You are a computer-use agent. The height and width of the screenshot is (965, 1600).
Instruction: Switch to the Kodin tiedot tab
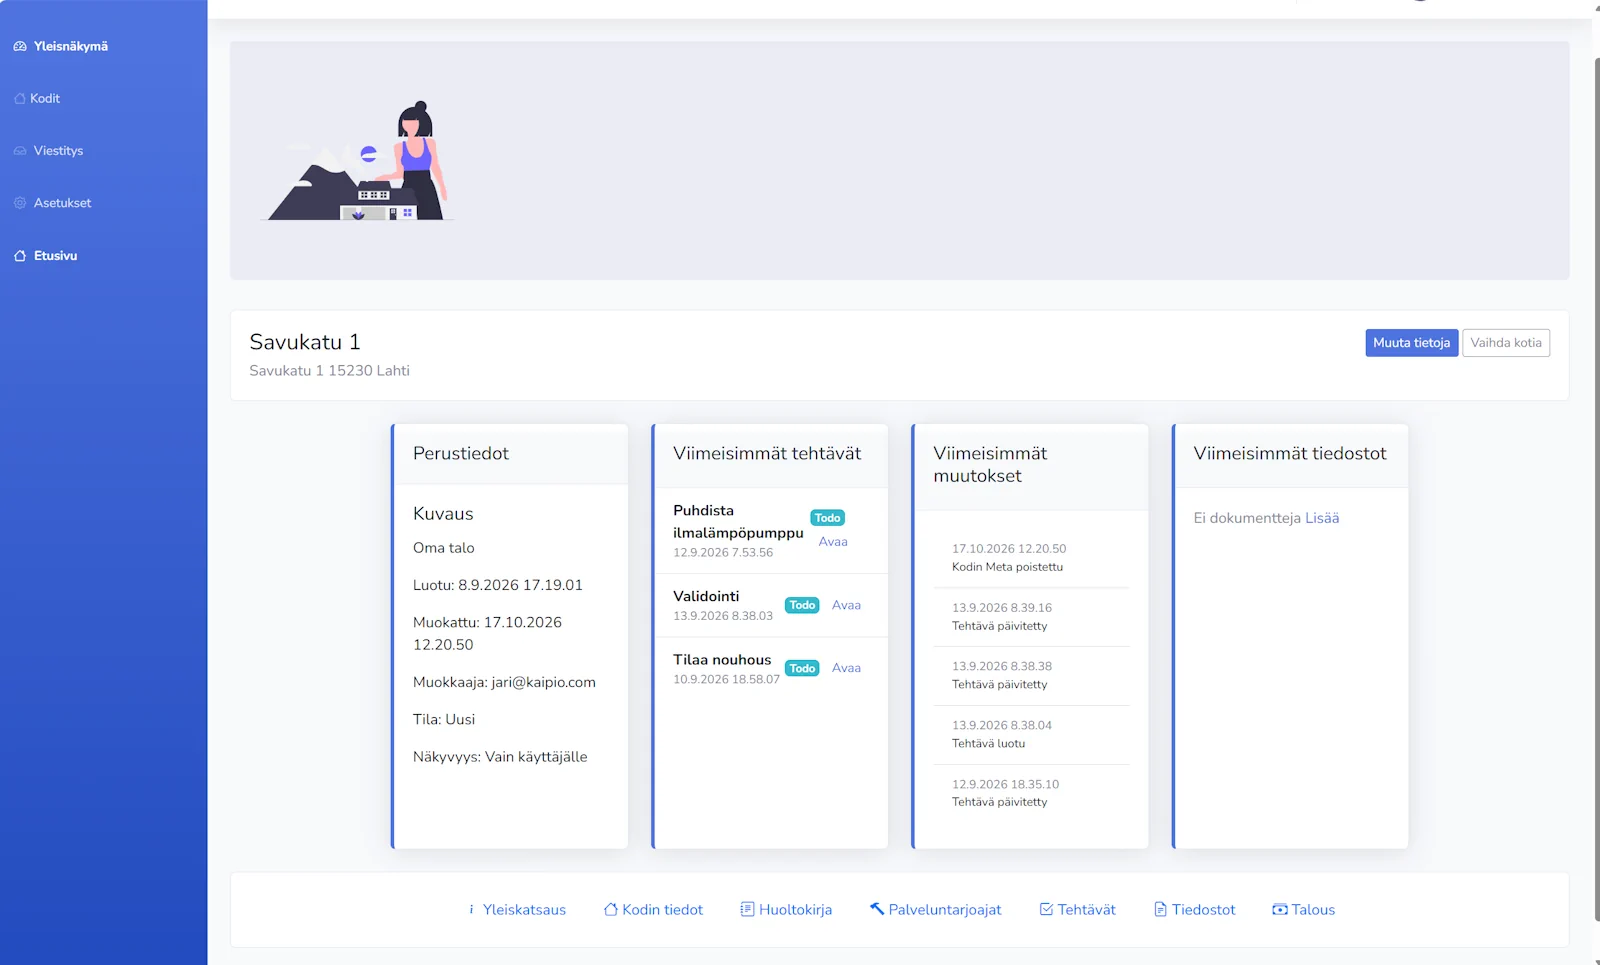[x=653, y=910]
